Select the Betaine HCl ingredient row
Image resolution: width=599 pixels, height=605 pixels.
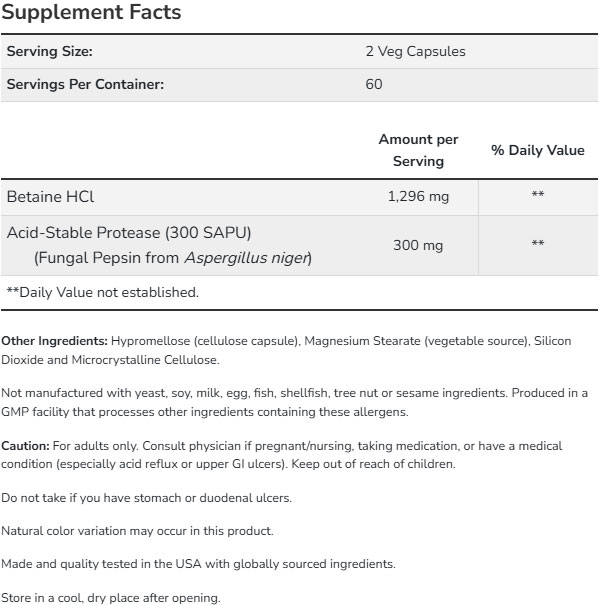tap(300, 197)
